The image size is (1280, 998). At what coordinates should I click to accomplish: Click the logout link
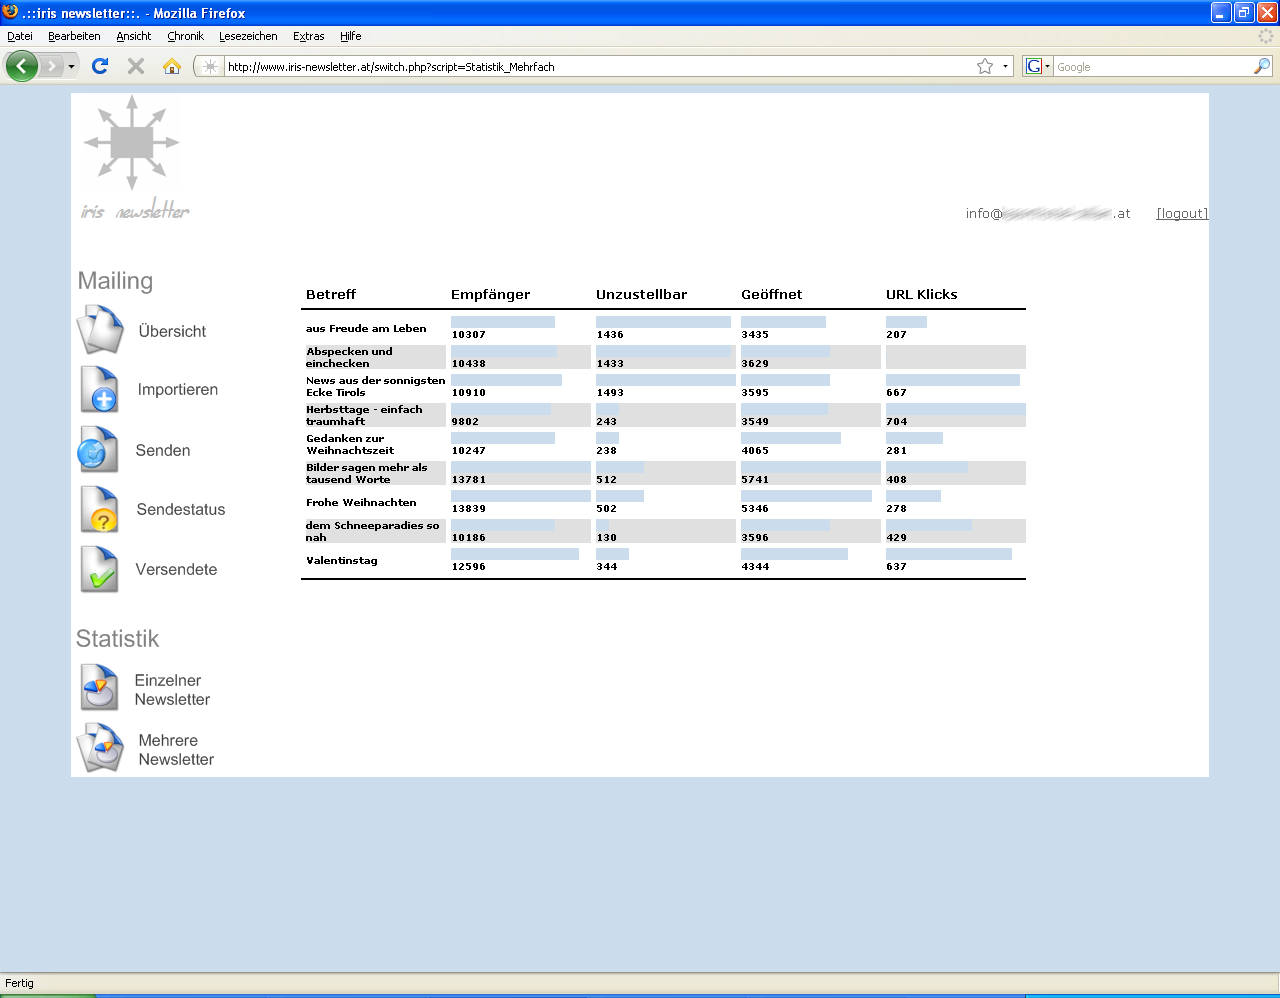point(1182,213)
